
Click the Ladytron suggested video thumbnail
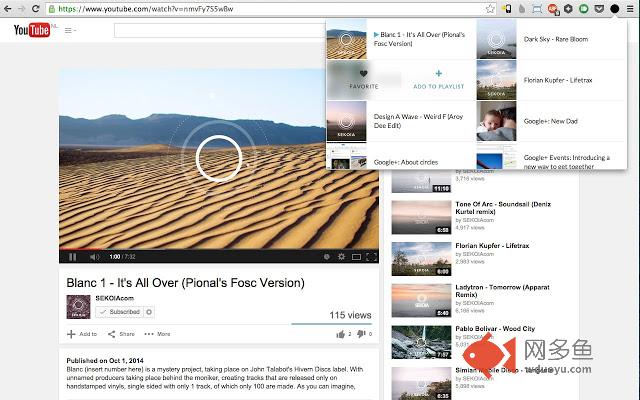point(421,300)
